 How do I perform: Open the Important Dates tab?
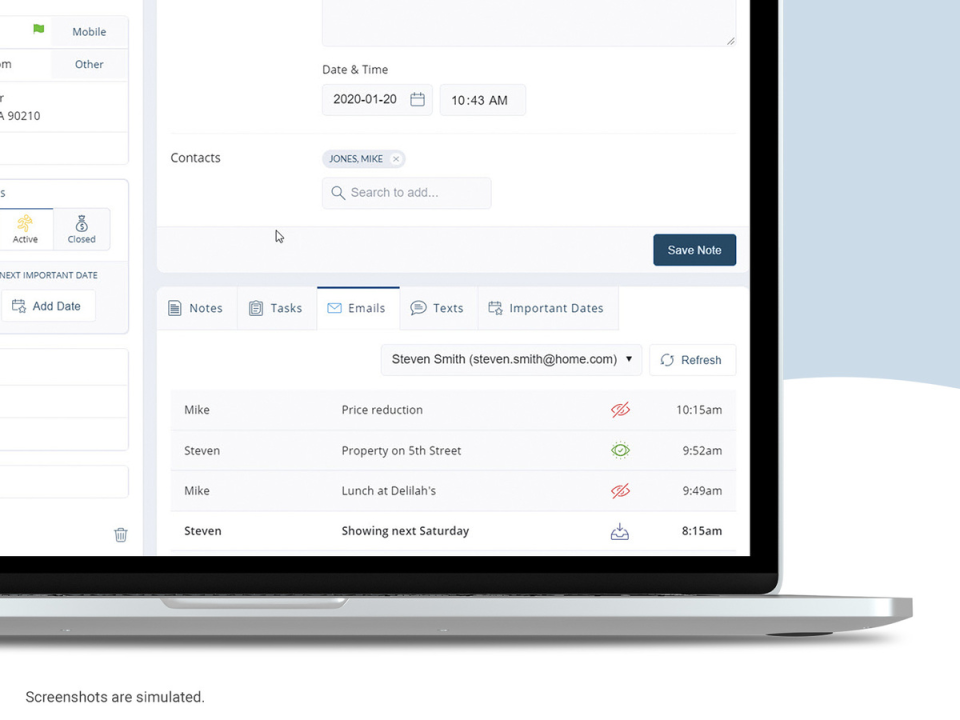547,308
